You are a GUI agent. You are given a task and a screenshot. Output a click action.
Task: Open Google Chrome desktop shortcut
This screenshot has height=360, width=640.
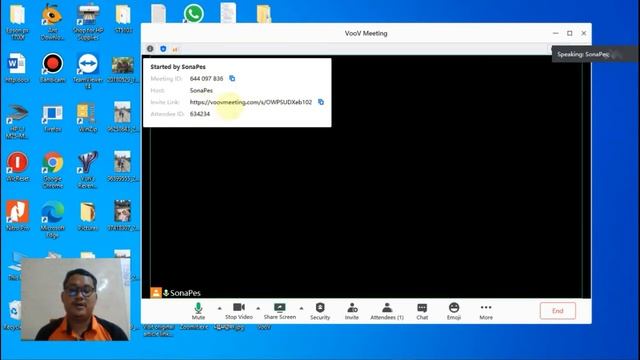(53, 170)
